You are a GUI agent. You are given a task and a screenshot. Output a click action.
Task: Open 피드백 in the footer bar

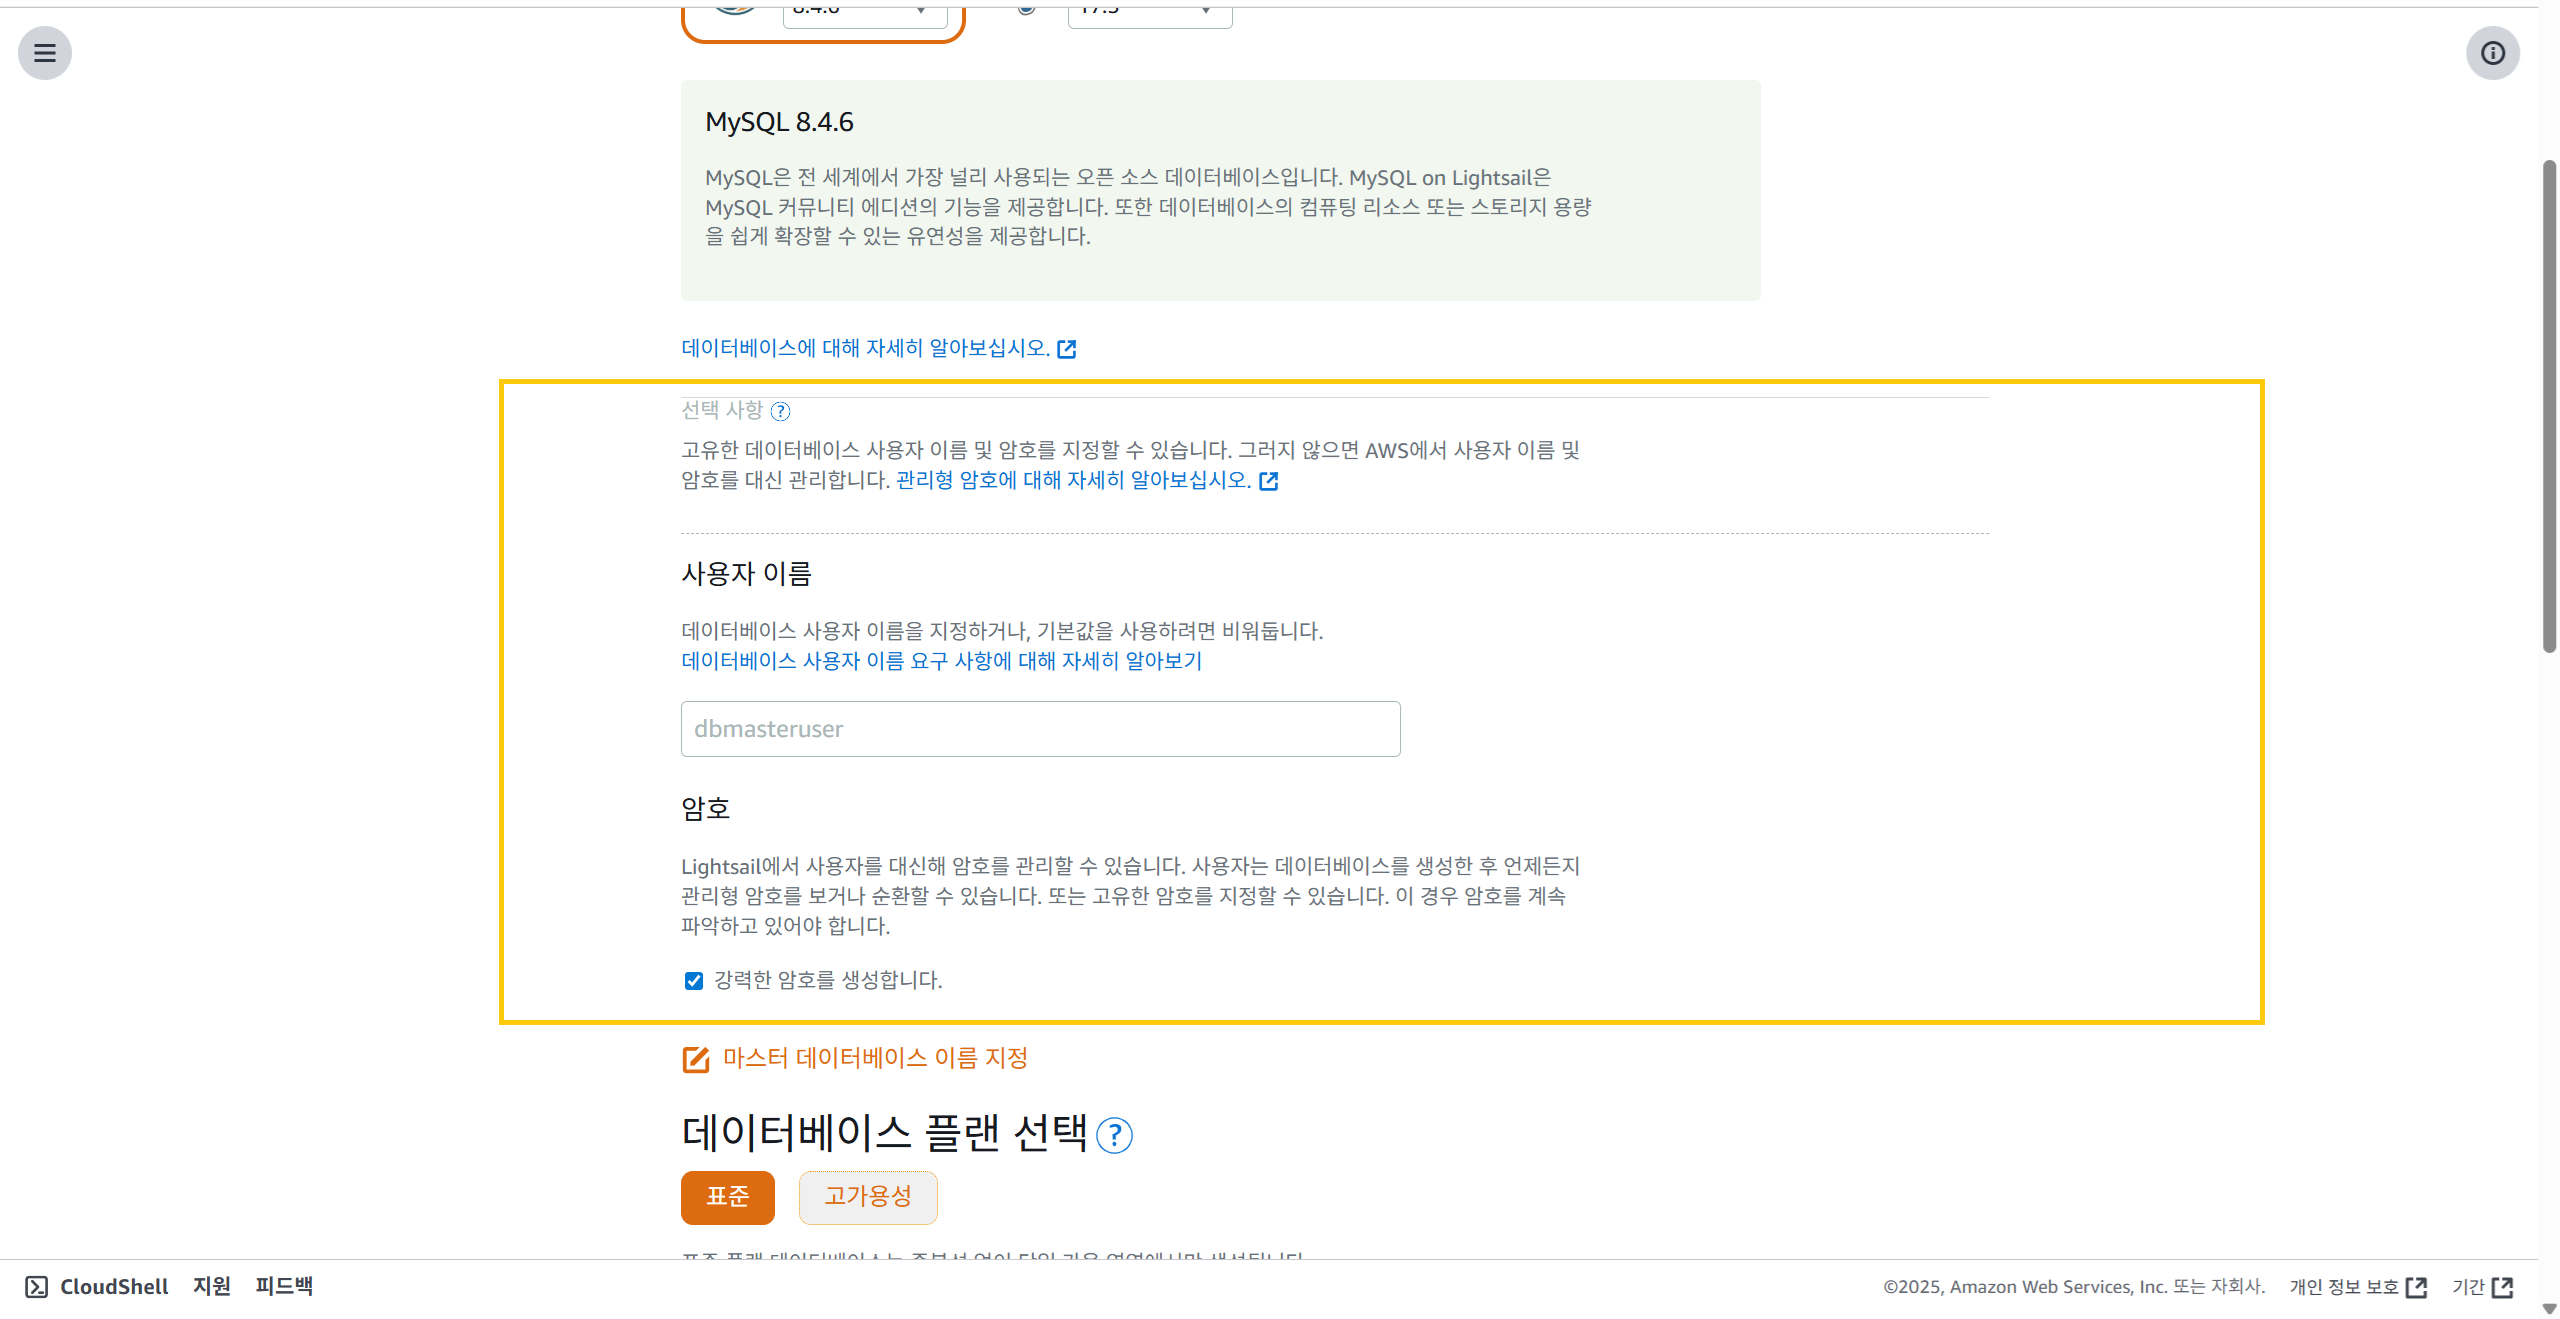tap(284, 1287)
